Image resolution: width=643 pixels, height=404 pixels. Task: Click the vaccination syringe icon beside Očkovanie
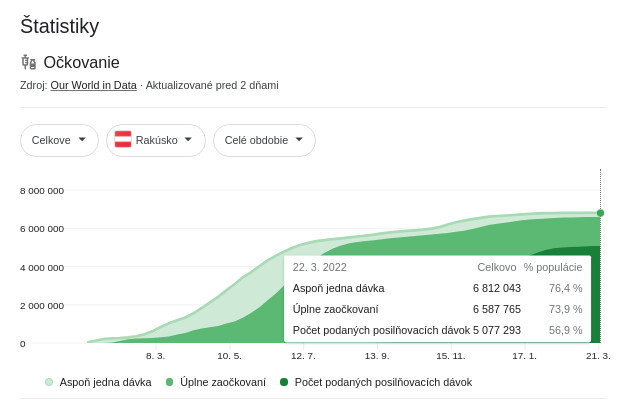click(x=28, y=62)
